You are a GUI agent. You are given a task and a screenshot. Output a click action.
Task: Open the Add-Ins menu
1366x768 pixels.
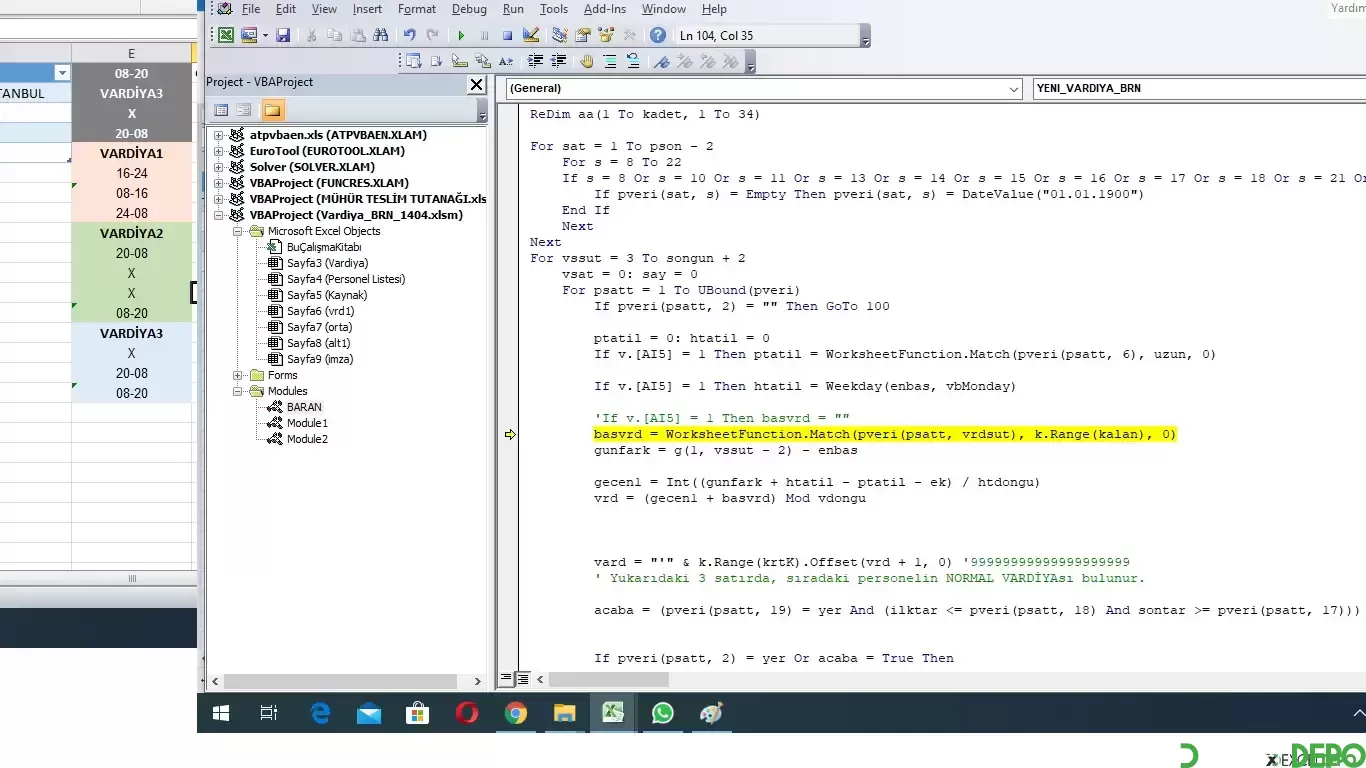(605, 9)
